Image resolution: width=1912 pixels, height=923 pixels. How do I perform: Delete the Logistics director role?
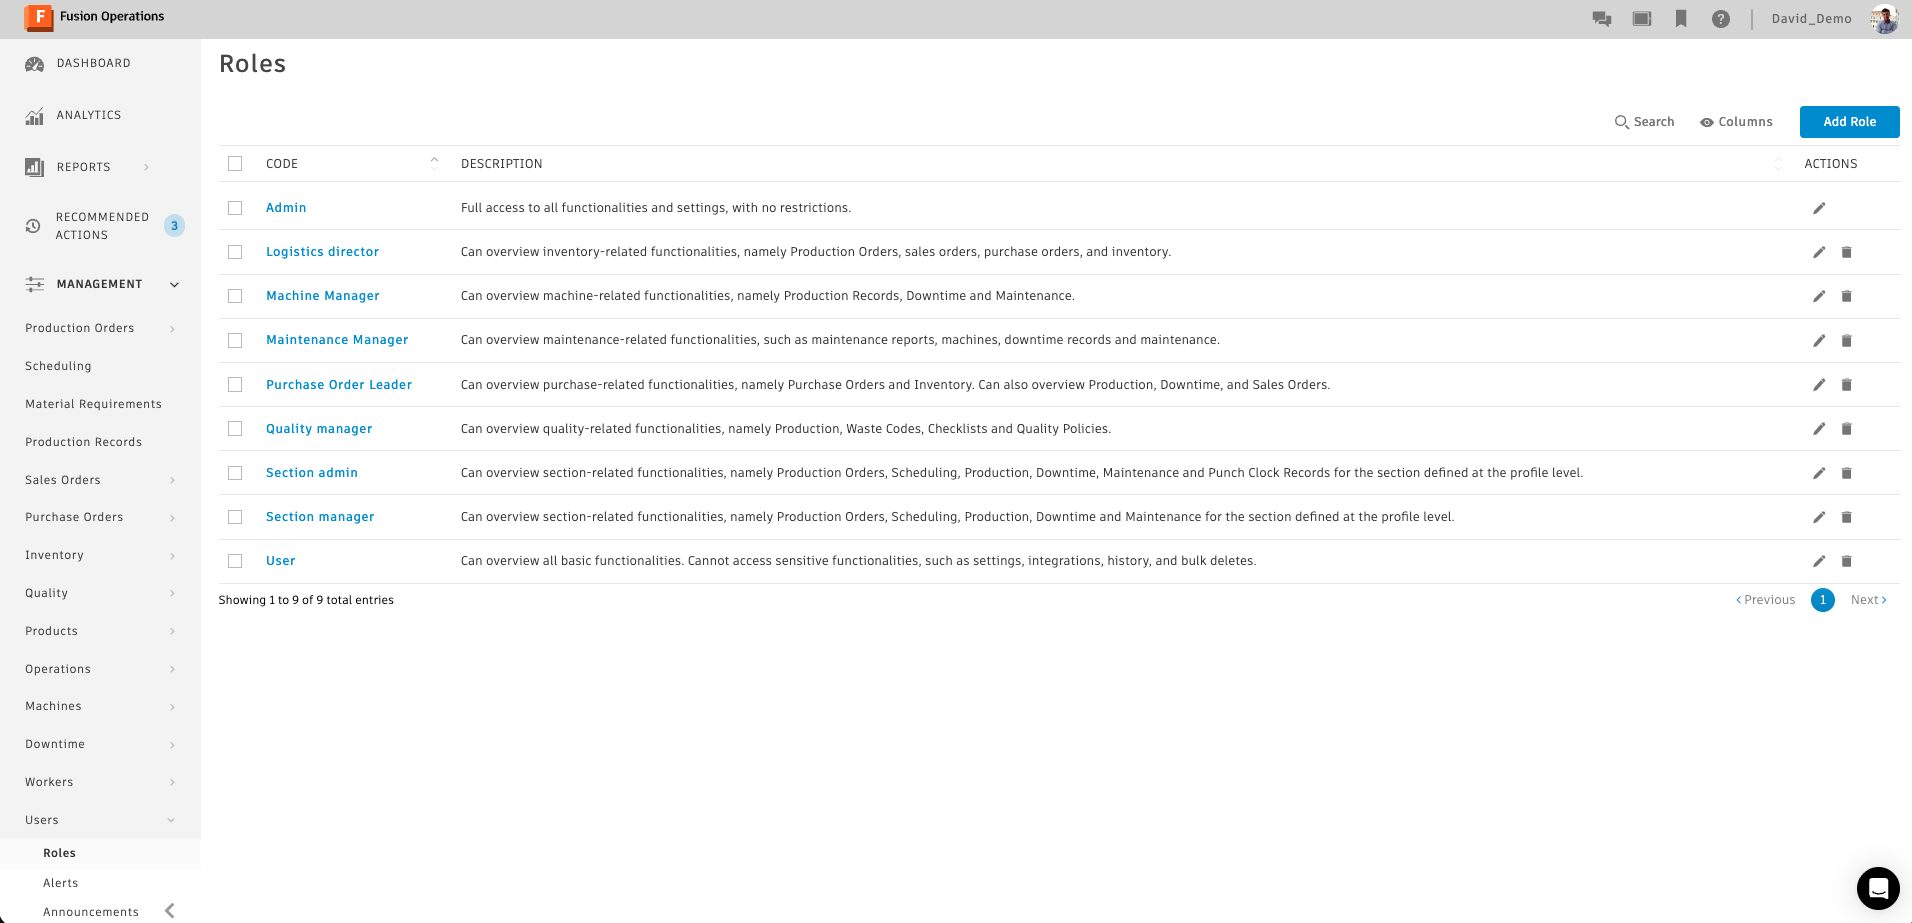pos(1846,252)
